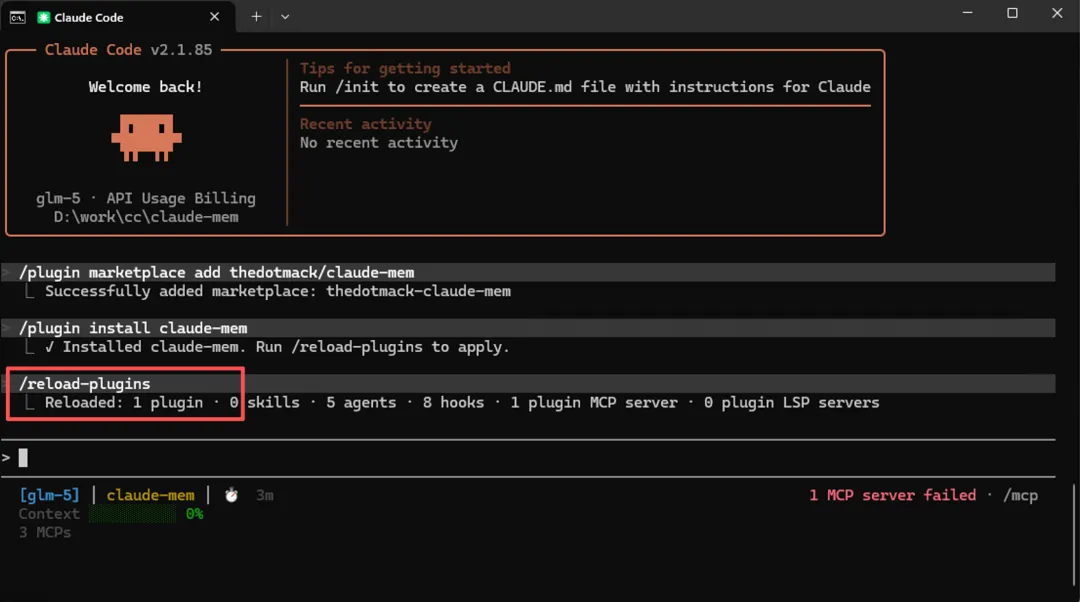
Task: Click the [glm-5] model status label
Action: (49, 495)
